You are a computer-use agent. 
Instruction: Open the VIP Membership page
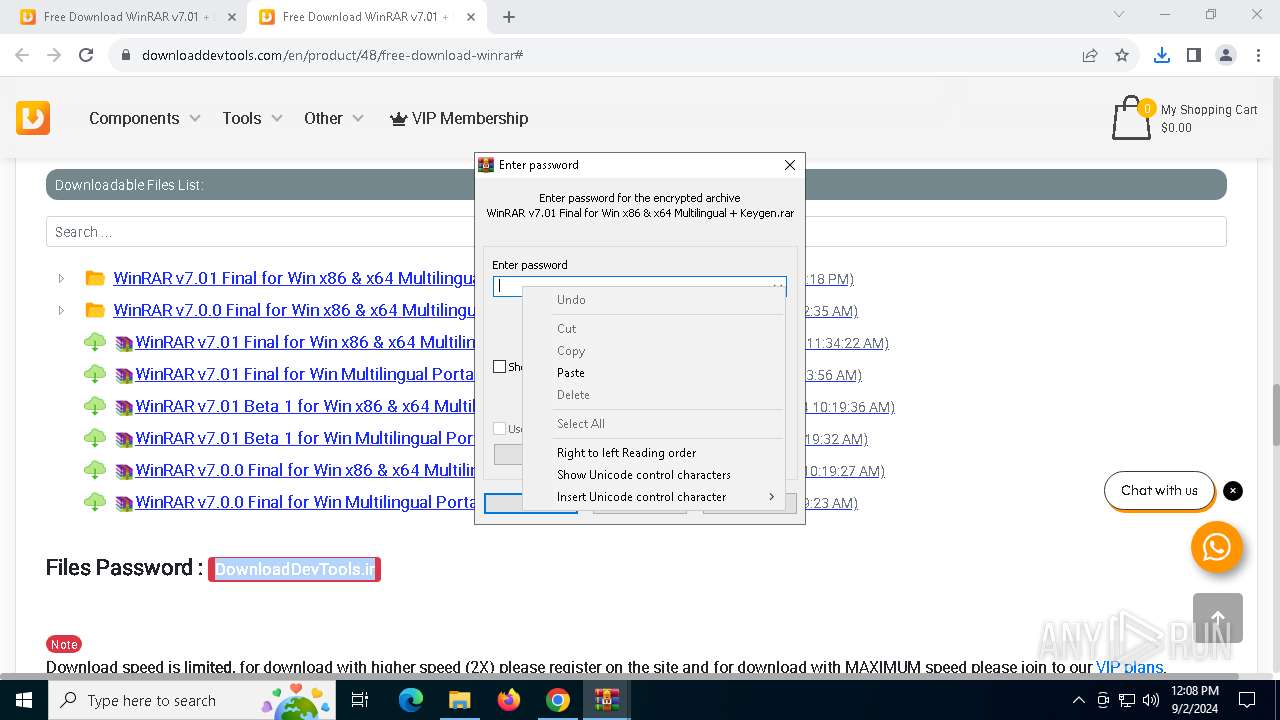(x=459, y=118)
